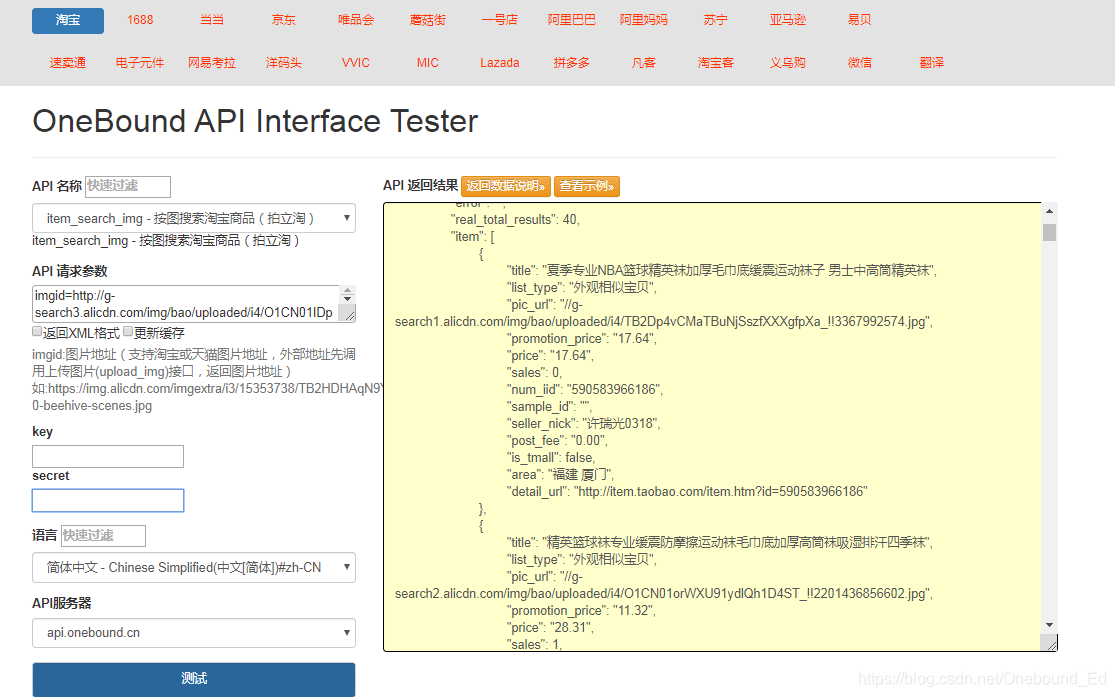Click the promotion_price 11.32 value
The width and height of the screenshot is (1115, 697).
[x=634, y=611]
